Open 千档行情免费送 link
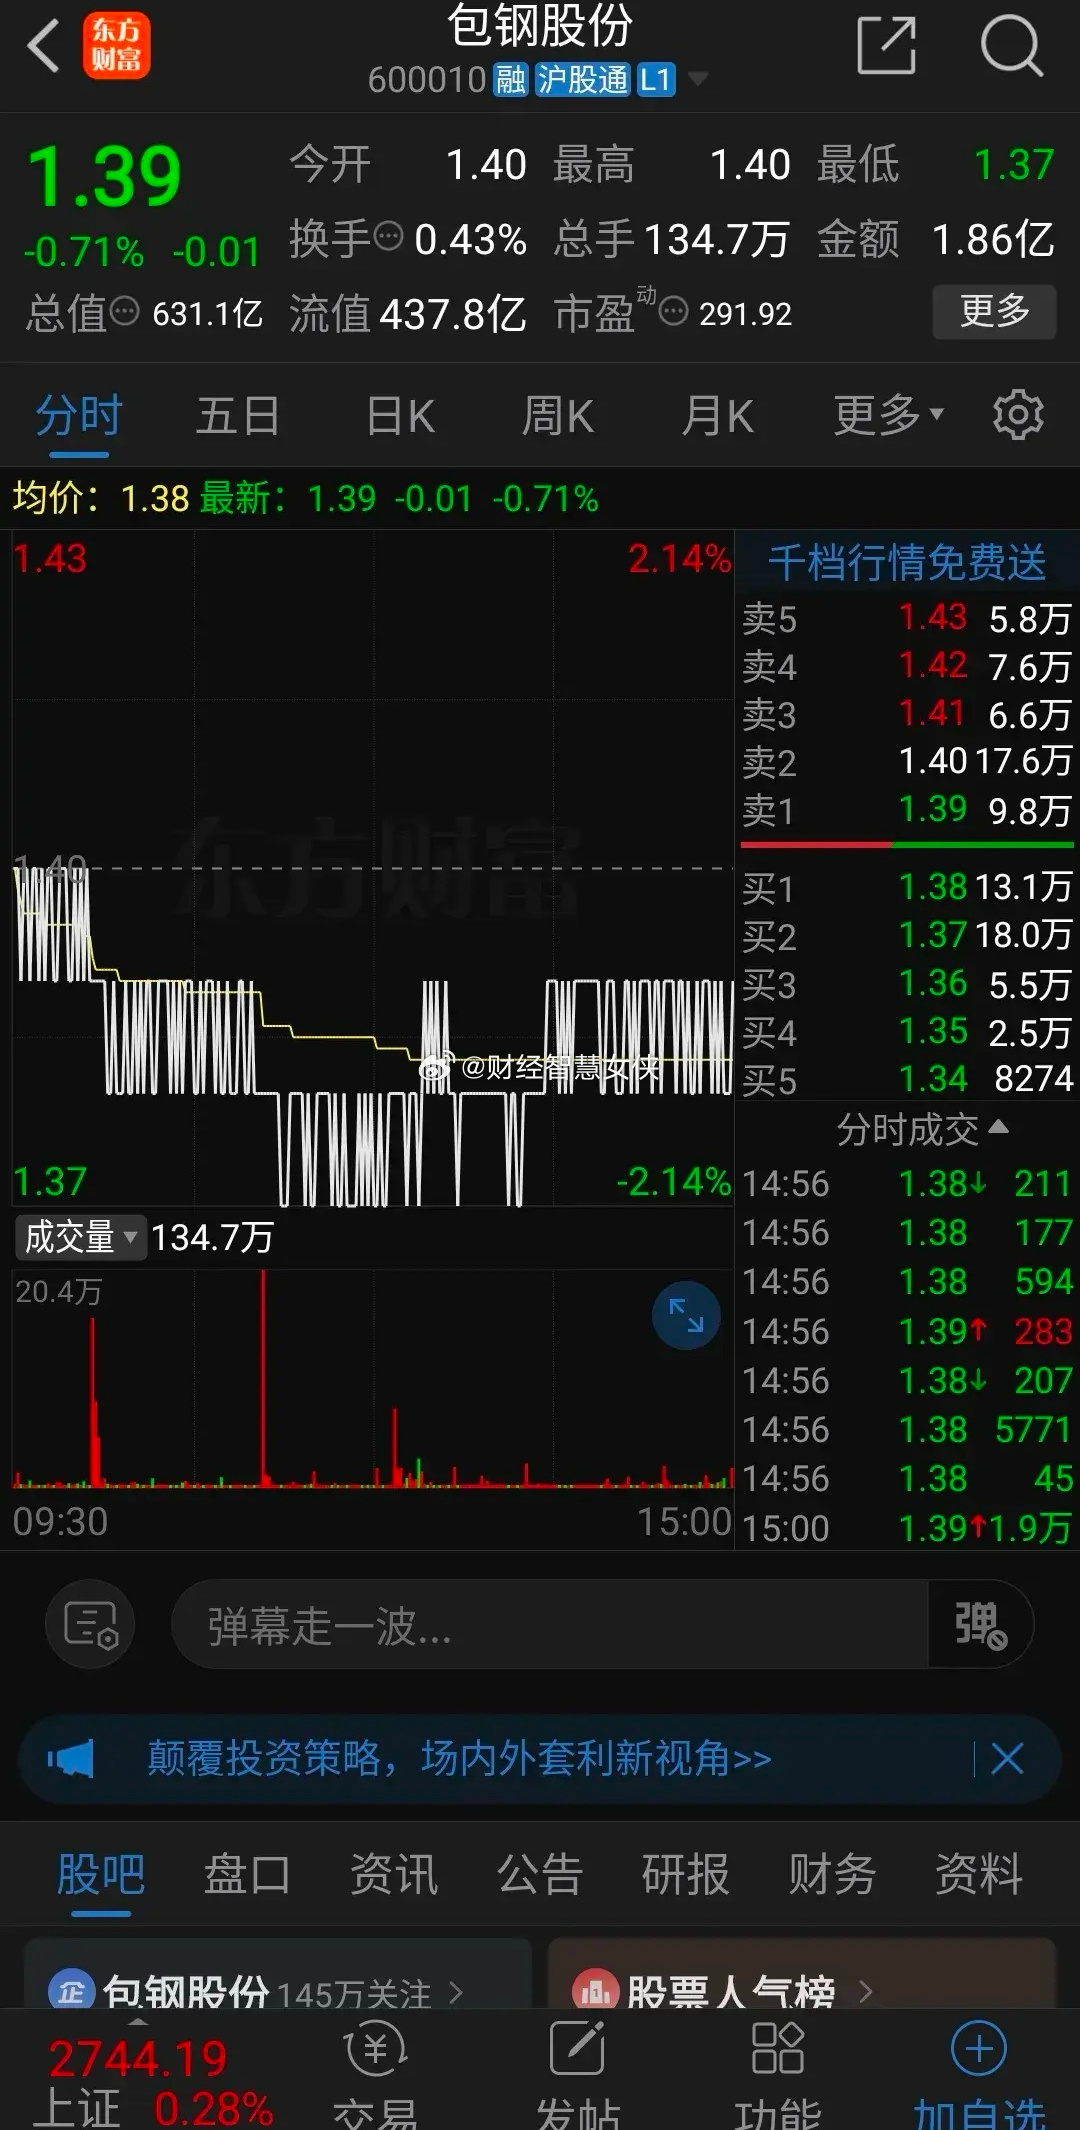The height and width of the screenshot is (2130, 1080). click(907, 562)
